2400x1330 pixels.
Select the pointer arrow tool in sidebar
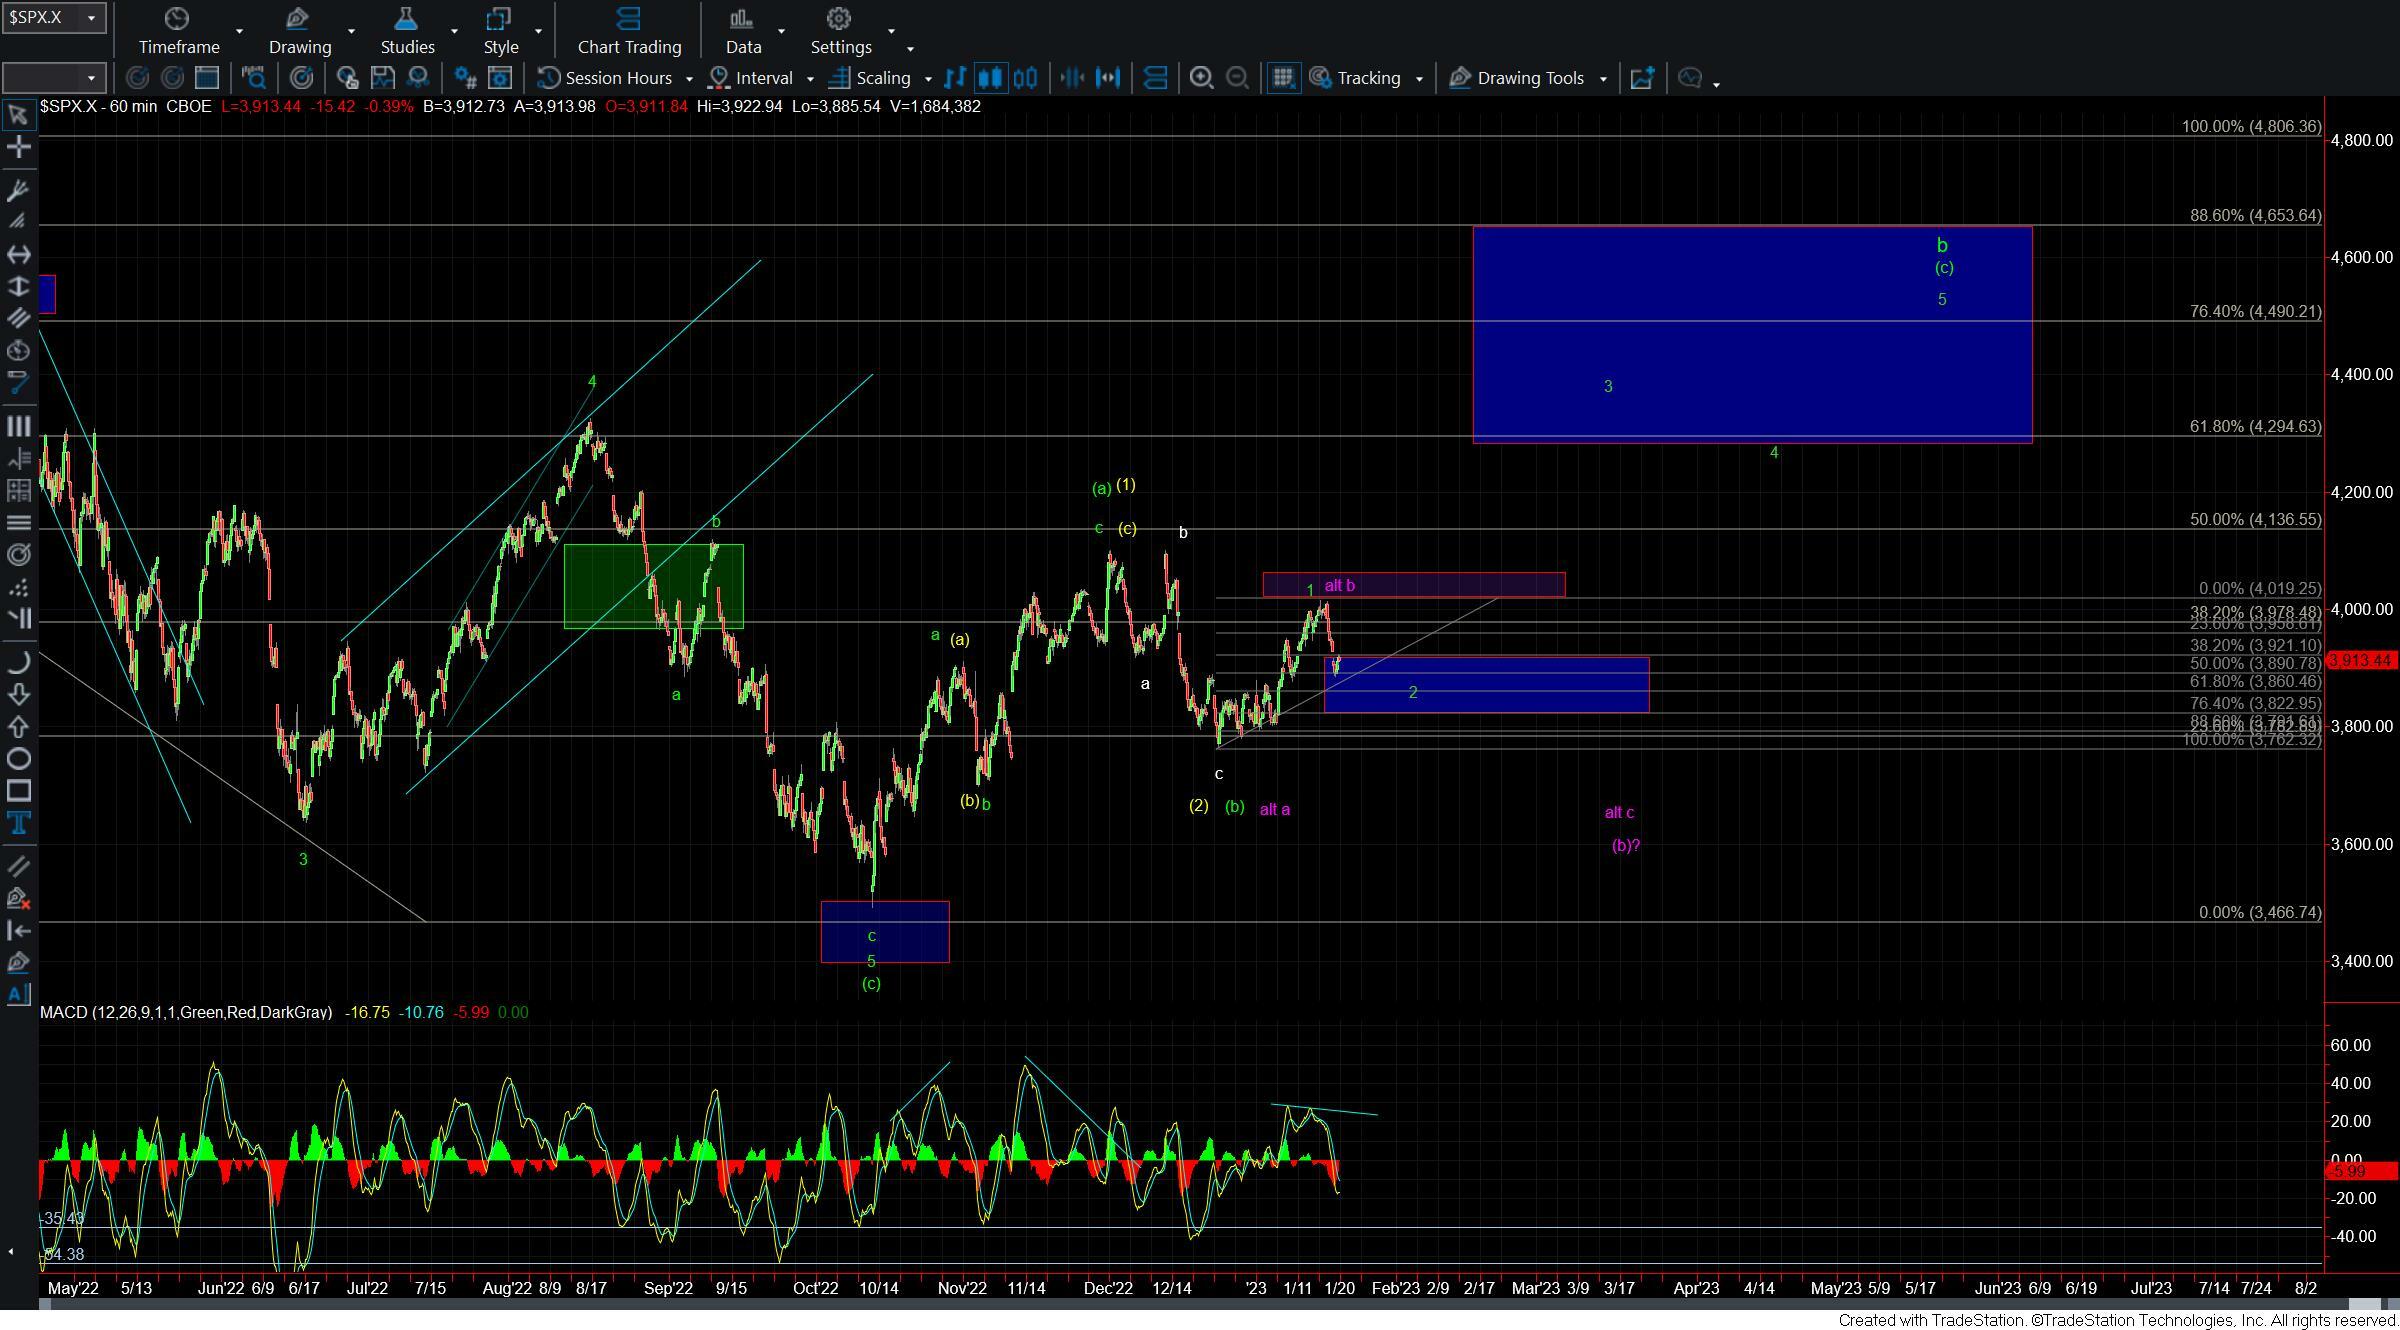point(18,115)
